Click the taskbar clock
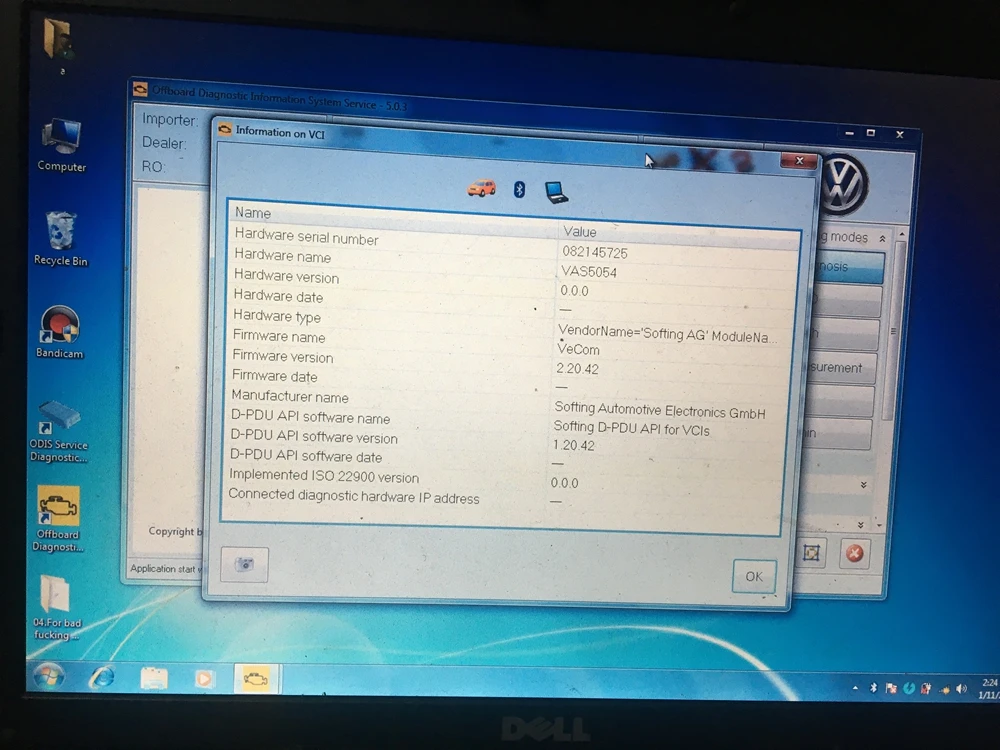The image size is (1000, 750). coord(989,689)
